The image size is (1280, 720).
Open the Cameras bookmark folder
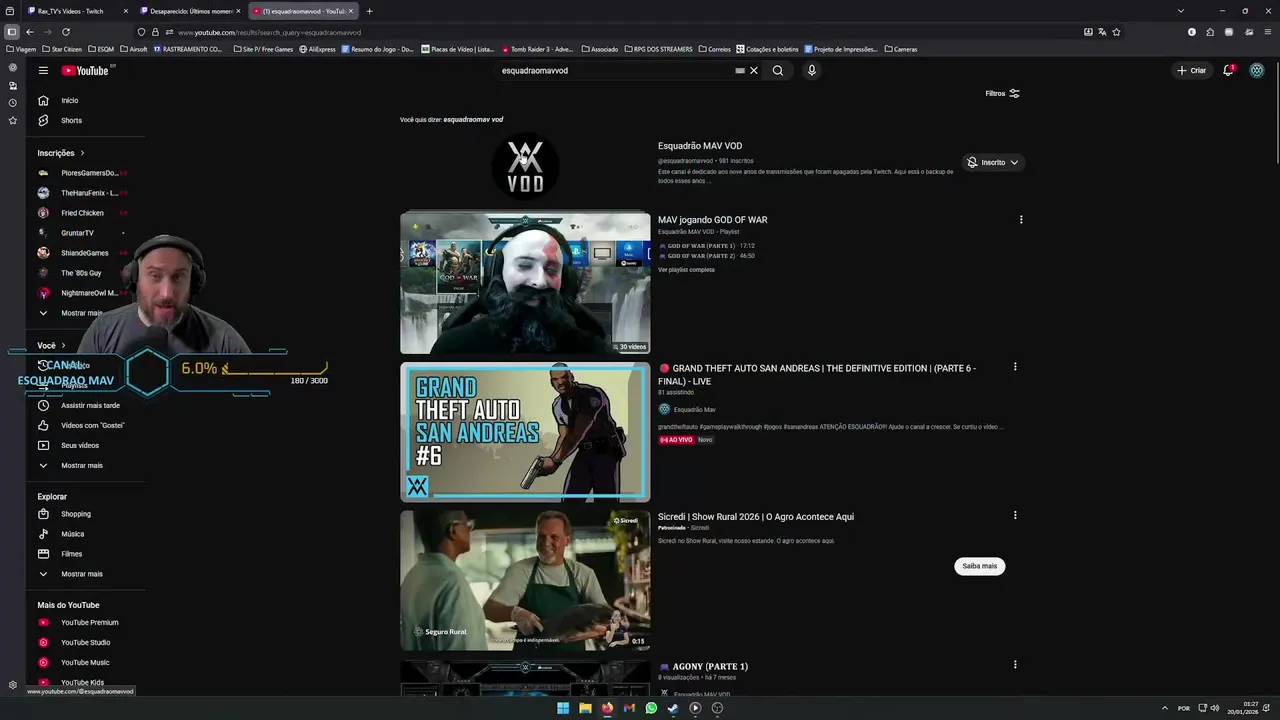[900, 49]
